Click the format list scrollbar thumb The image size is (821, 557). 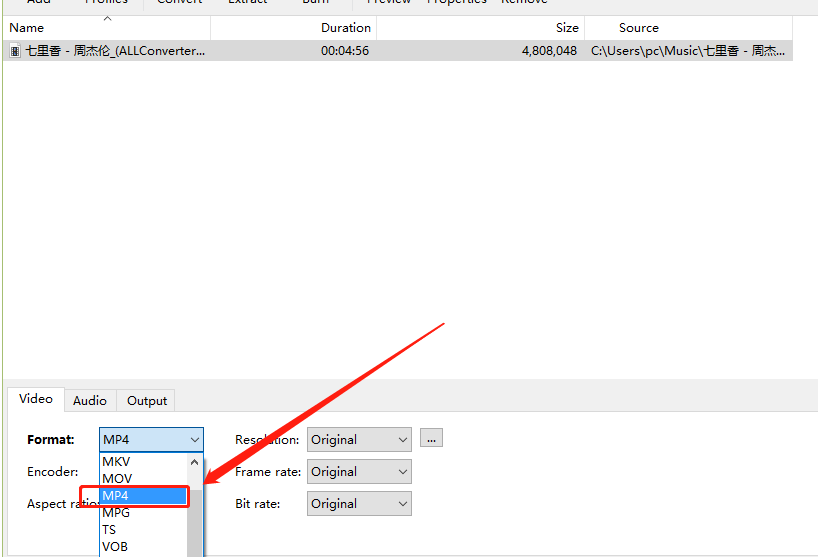tap(195, 523)
